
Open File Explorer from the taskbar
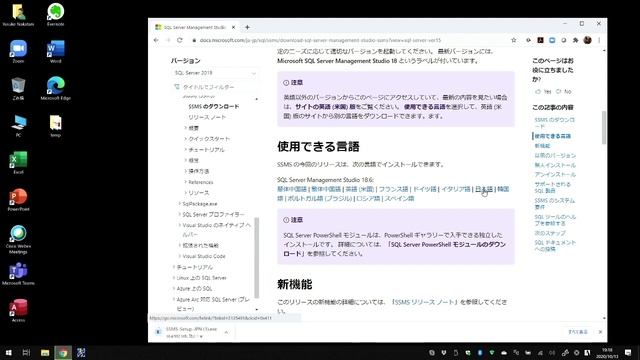click(x=45, y=353)
